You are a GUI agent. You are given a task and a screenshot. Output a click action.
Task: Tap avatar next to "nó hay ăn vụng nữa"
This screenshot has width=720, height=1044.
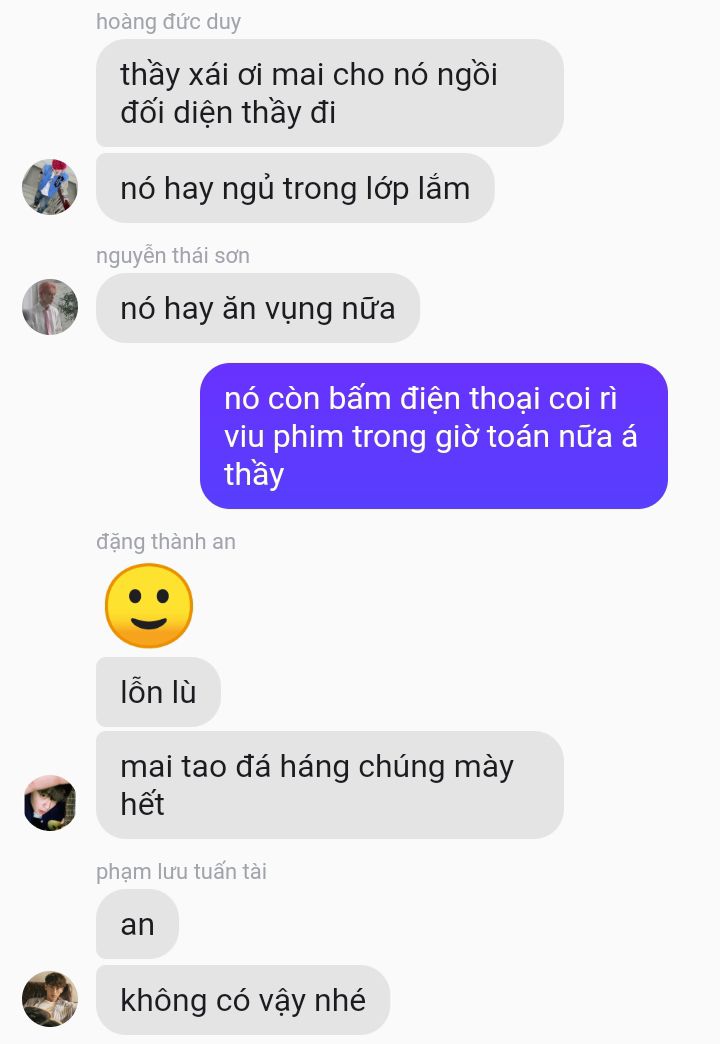coord(50,307)
